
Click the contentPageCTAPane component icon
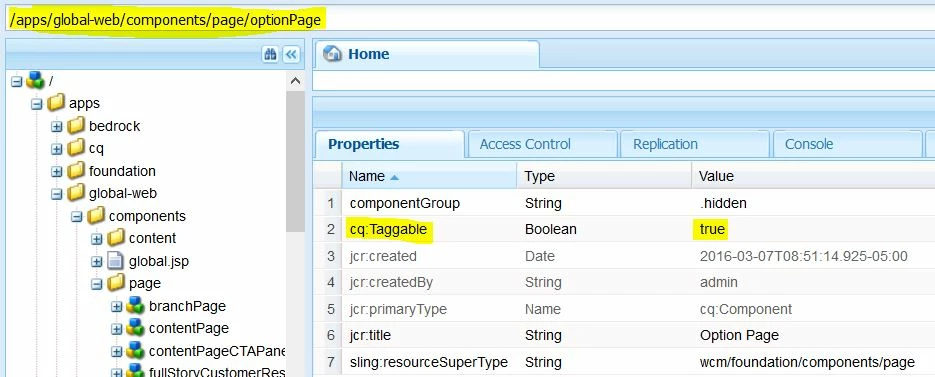coord(136,351)
